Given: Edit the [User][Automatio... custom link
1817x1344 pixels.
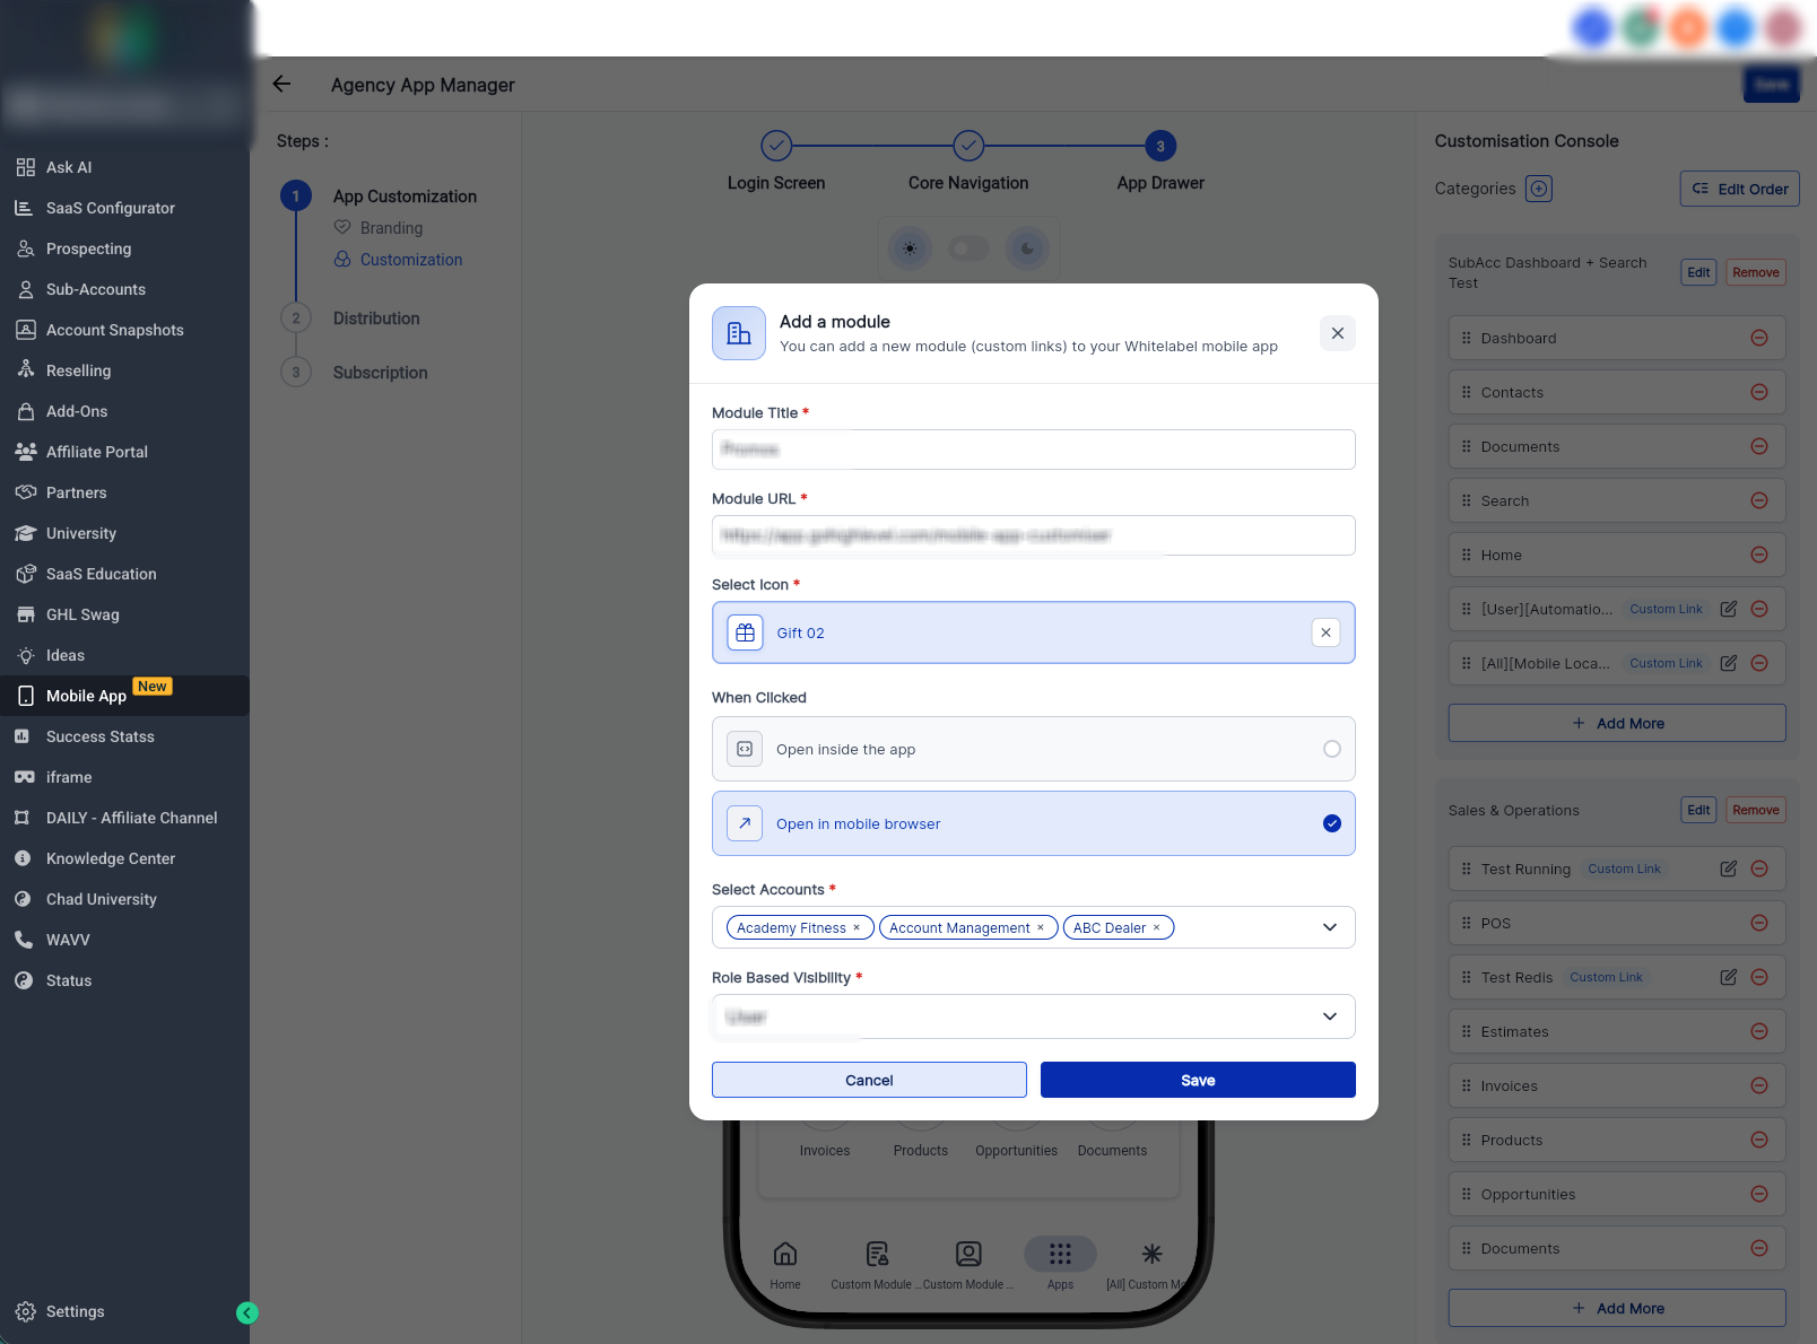Looking at the screenshot, I should [1728, 609].
